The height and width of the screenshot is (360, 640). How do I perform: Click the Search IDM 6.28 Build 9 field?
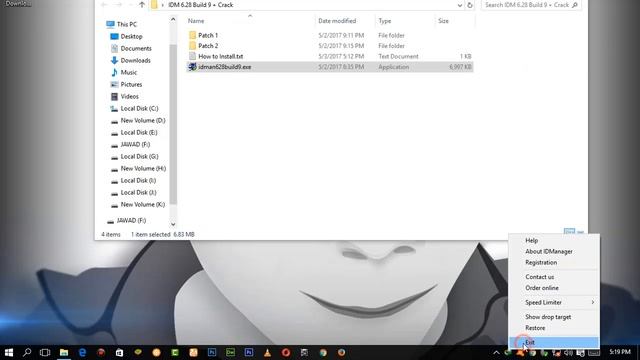click(531, 5)
